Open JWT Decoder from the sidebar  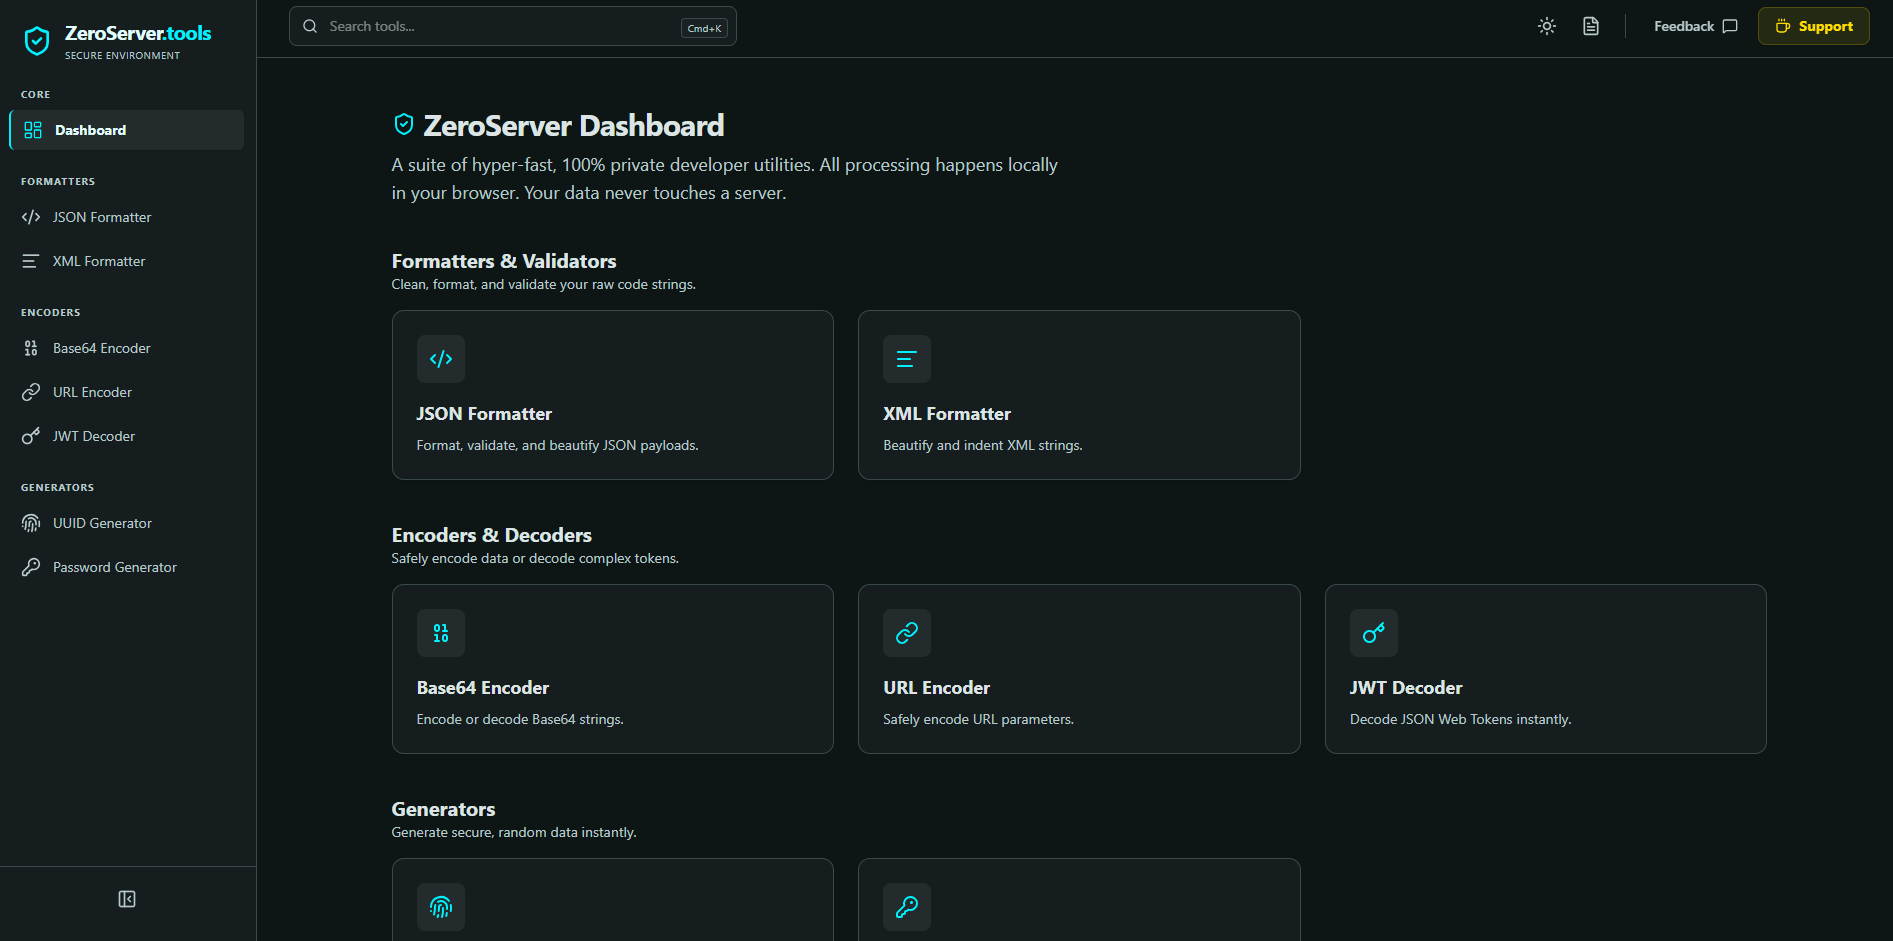coord(126,436)
